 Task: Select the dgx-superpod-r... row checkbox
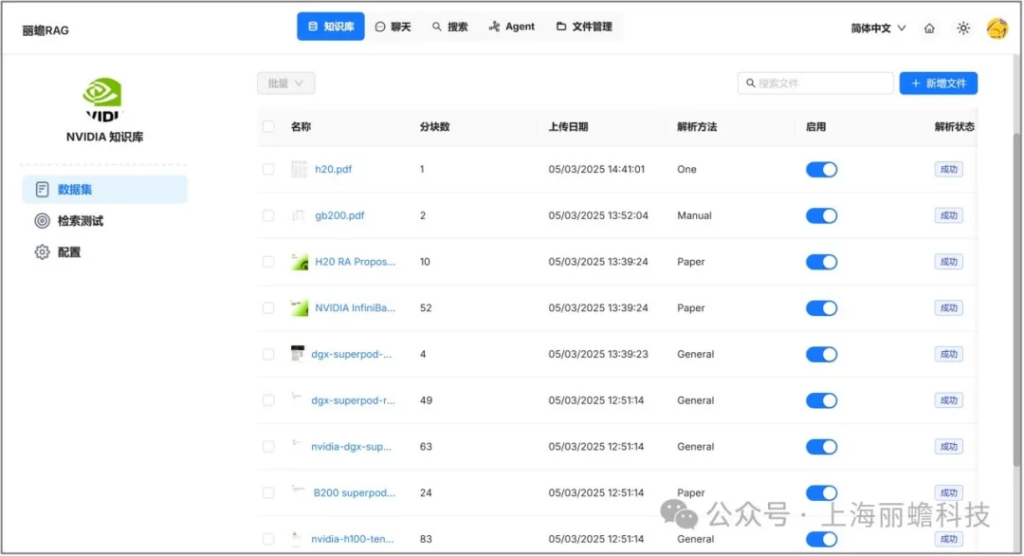tap(268, 401)
